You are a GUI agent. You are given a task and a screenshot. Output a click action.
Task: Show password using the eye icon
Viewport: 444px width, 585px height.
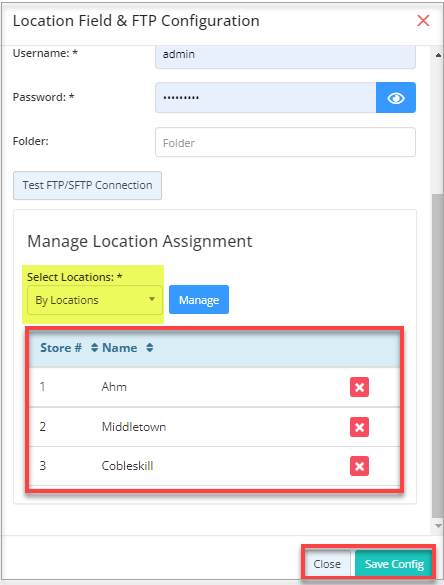pyautogui.click(x=395, y=98)
